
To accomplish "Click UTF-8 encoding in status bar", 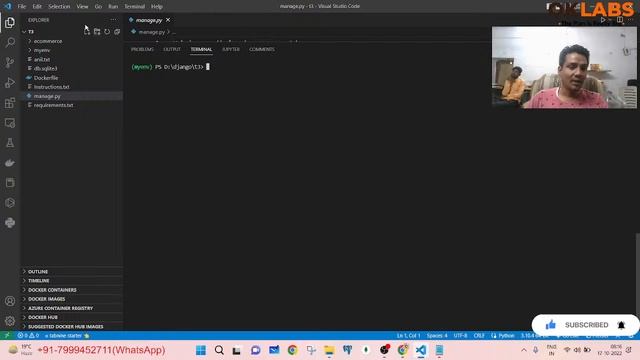I will point(460,336).
